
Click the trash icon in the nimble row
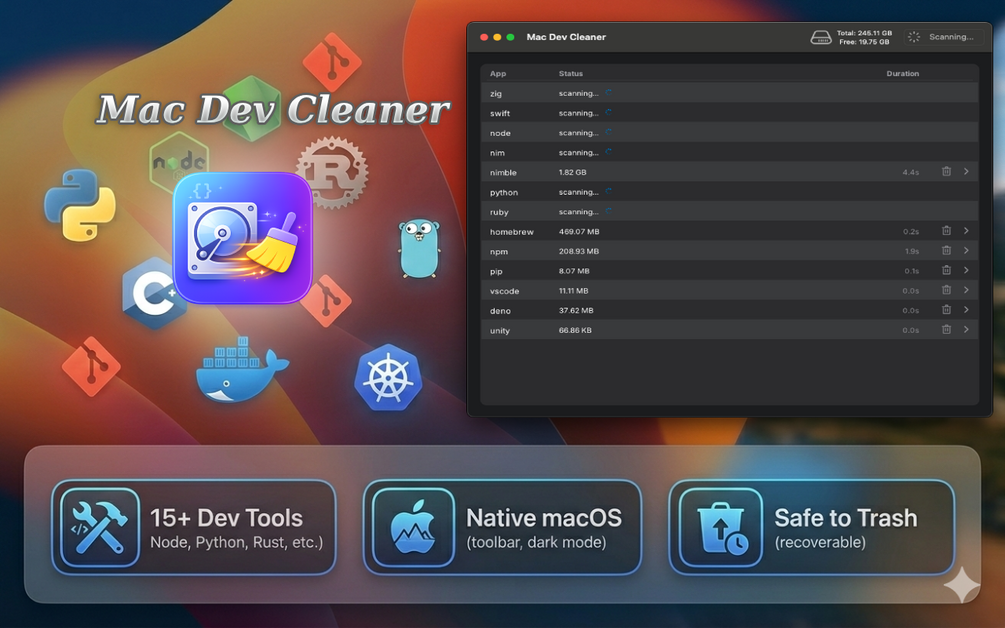(946, 171)
